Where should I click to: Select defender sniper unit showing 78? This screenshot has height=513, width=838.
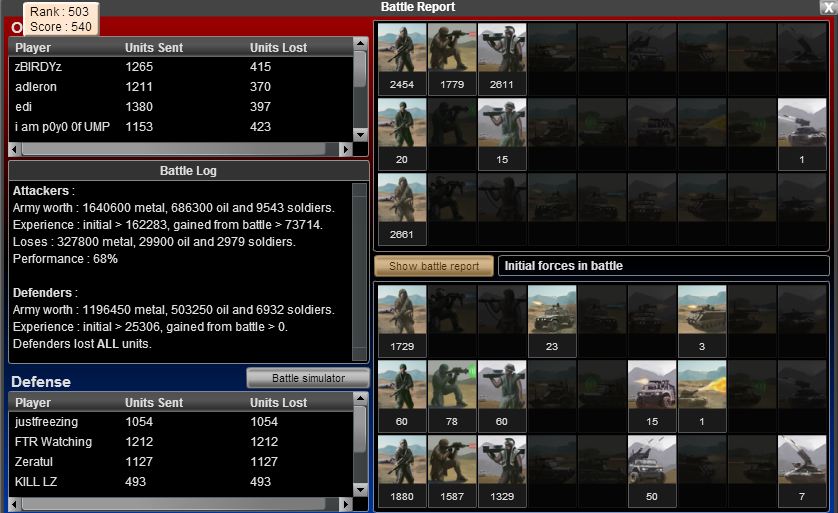[x=452, y=396]
